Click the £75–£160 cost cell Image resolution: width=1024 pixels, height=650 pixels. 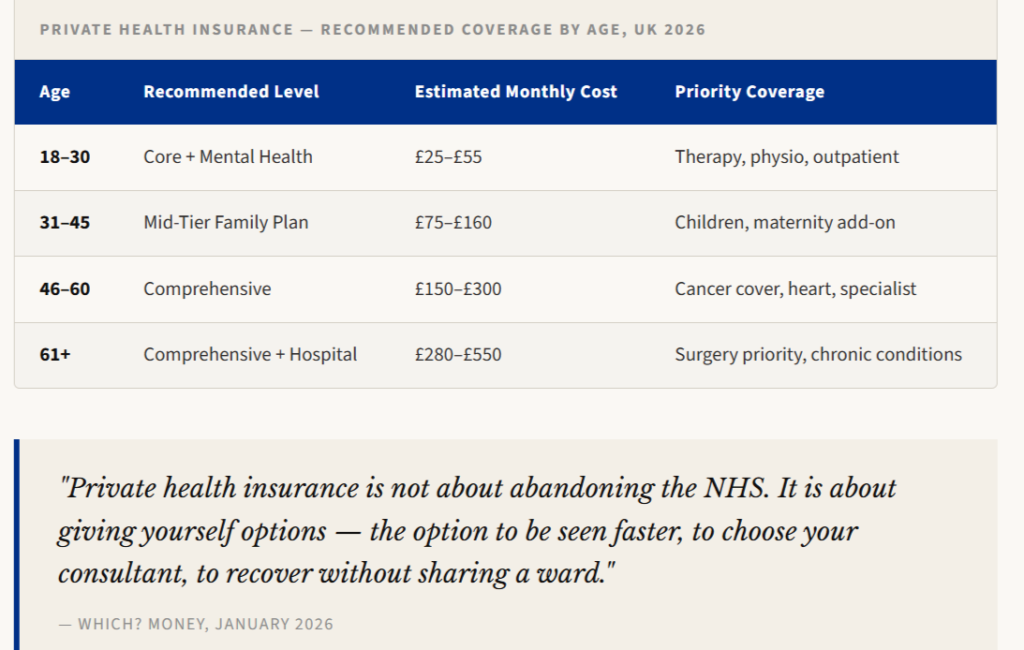click(453, 223)
